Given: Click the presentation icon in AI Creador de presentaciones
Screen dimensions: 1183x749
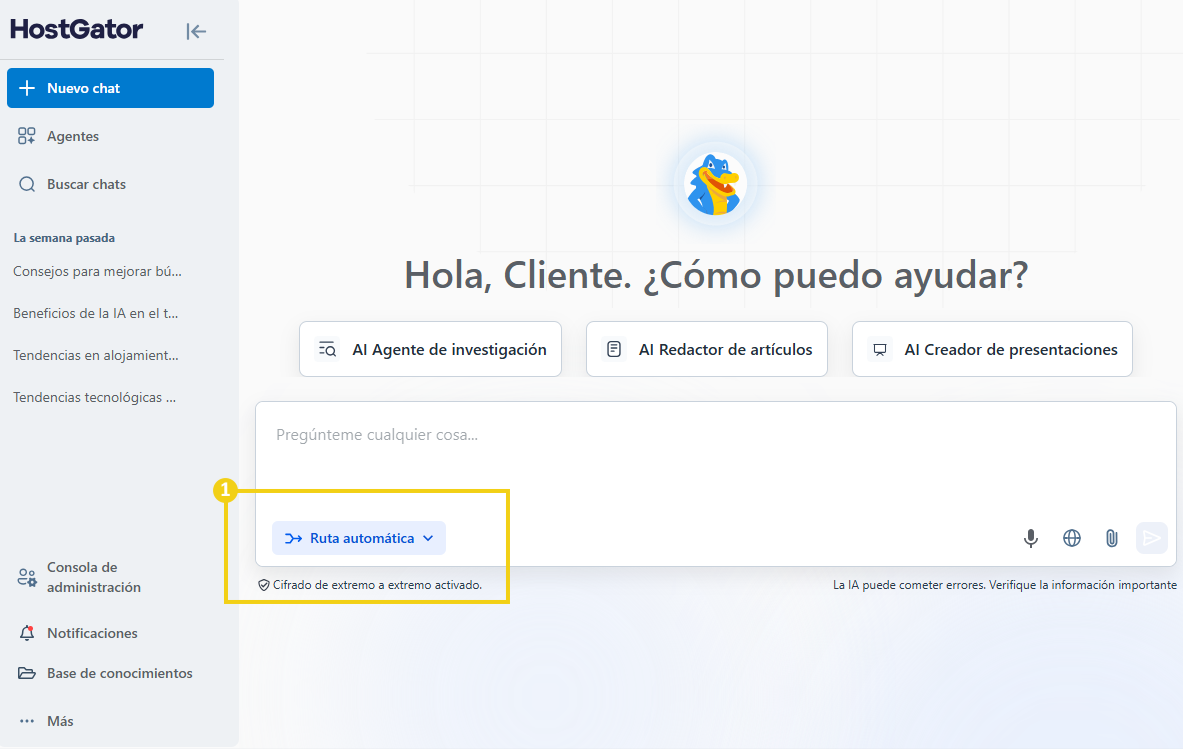Looking at the screenshot, I should (x=880, y=349).
